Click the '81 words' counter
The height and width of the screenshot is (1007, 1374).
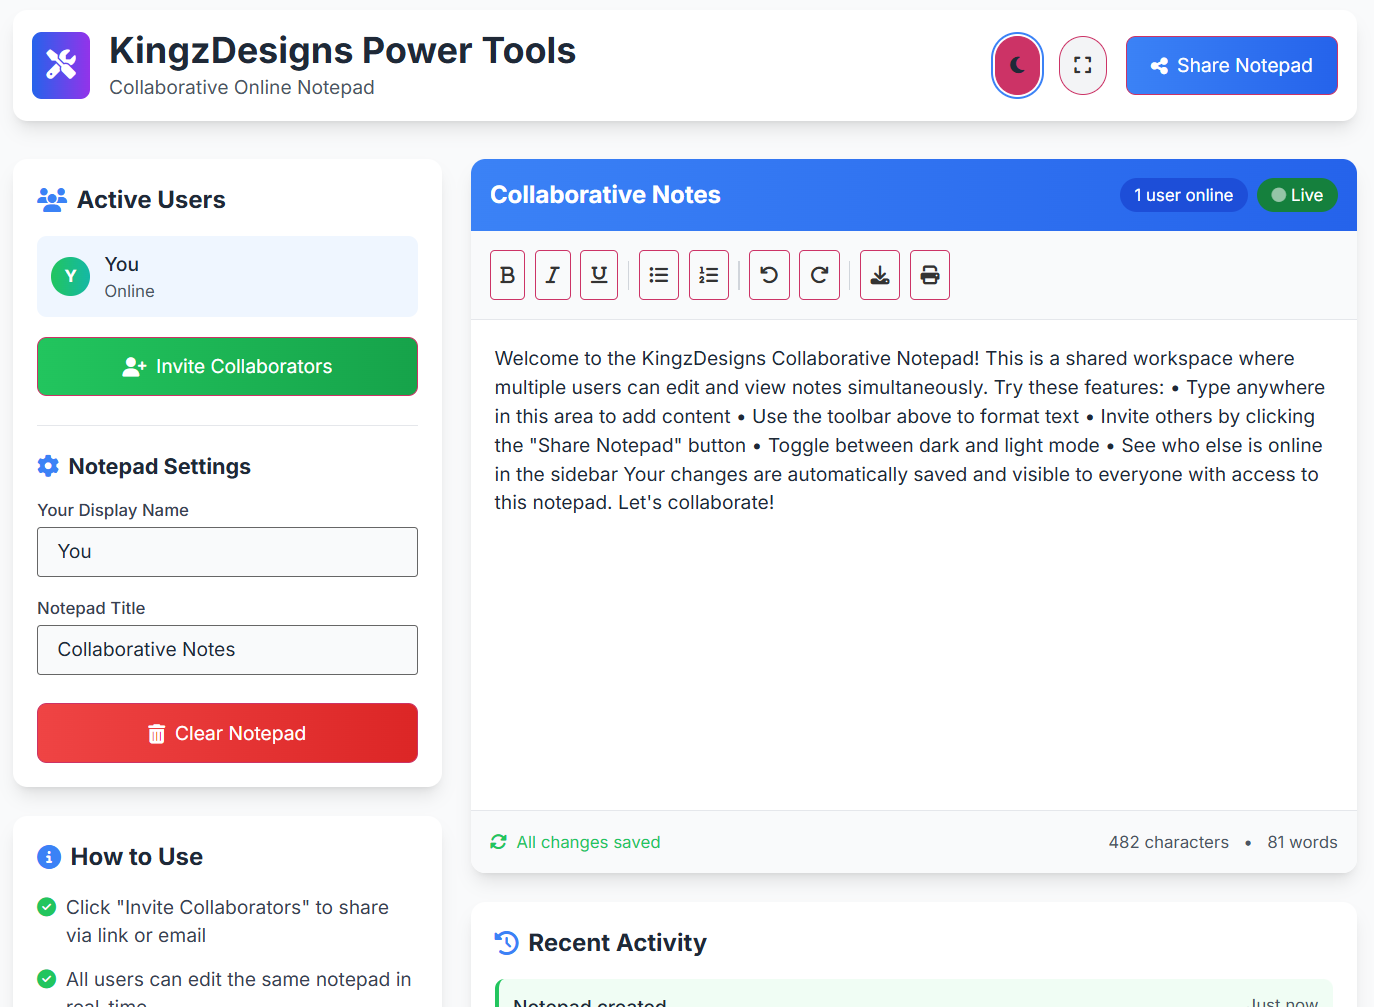(1302, 842)
